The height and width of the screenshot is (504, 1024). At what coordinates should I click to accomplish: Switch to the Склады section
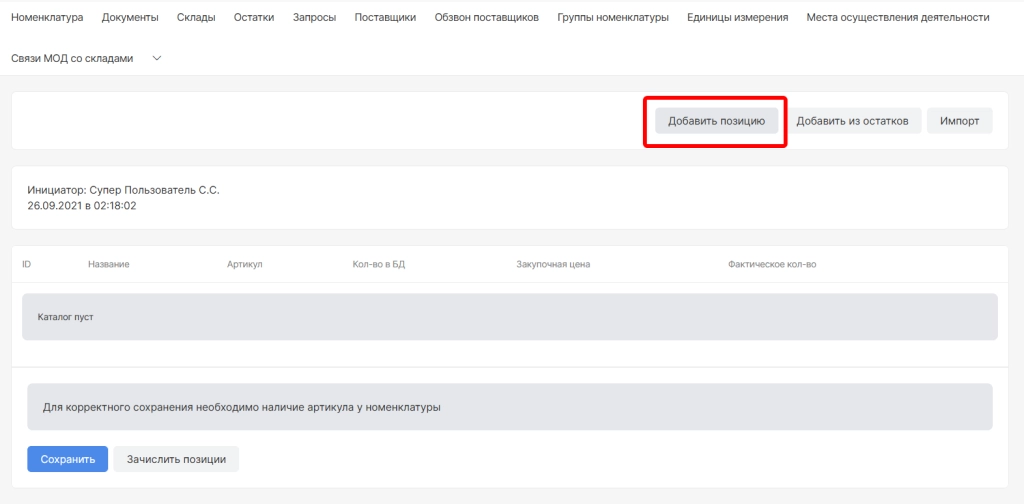(196, 17)
